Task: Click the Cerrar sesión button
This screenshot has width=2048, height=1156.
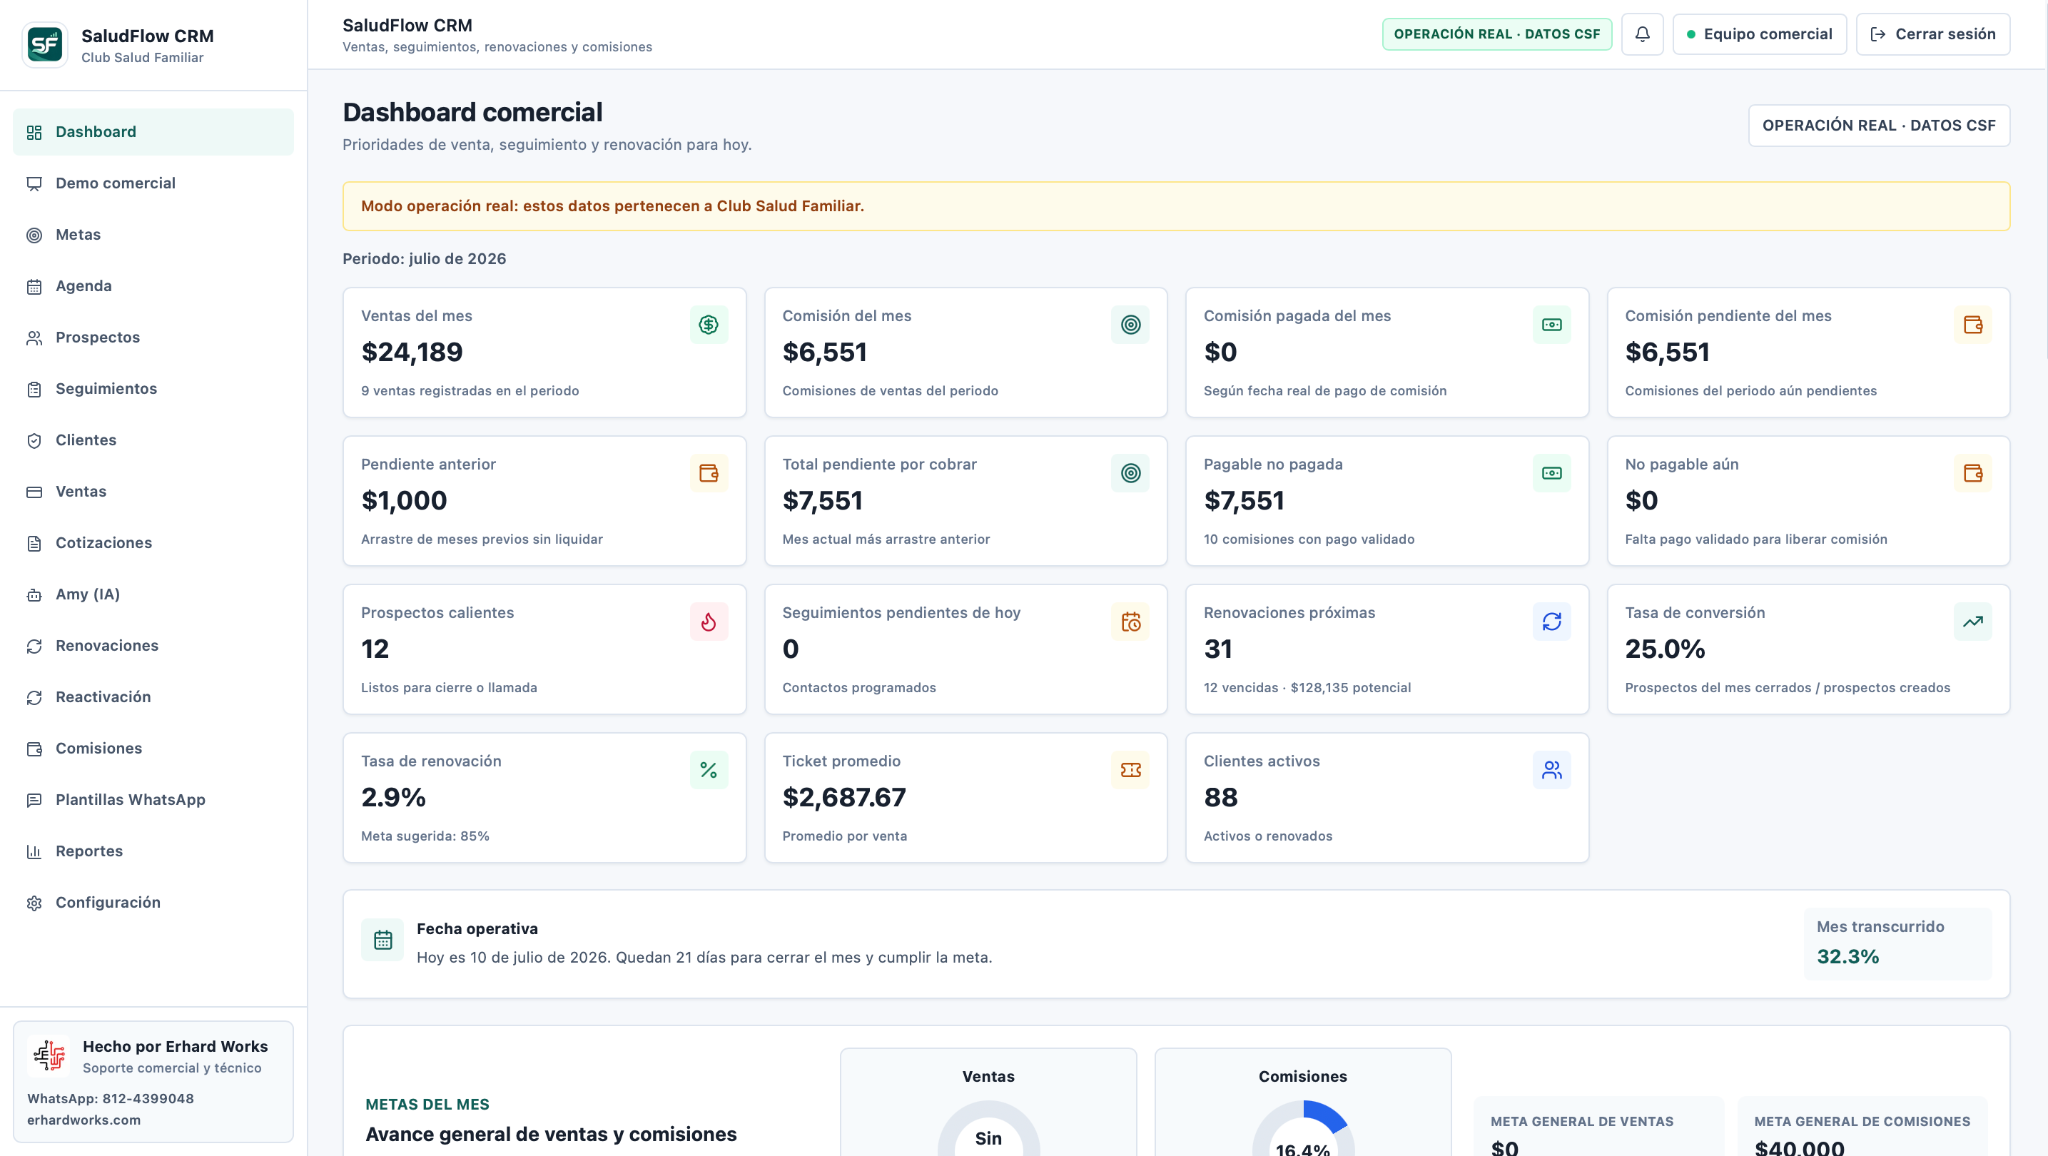Action: [x=1932, y=34]
